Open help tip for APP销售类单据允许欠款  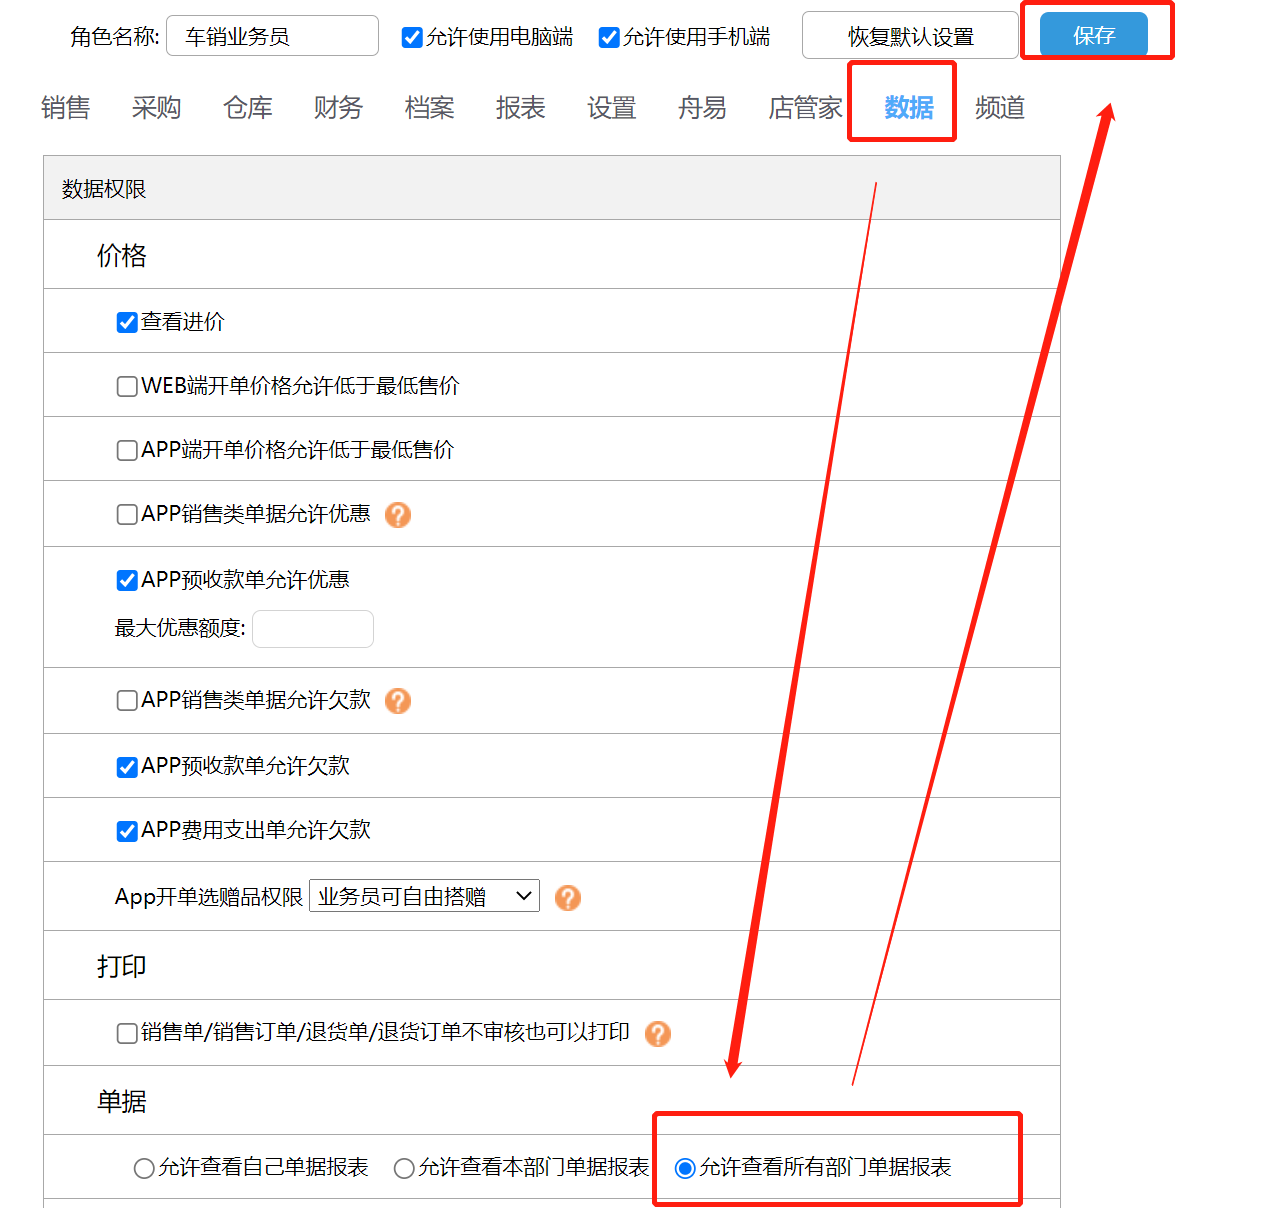click(x=397, y=701)
